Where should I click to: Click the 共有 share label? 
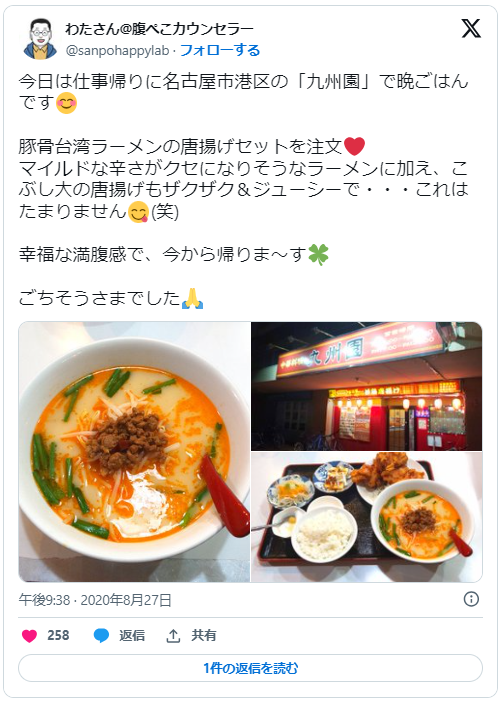204,635
